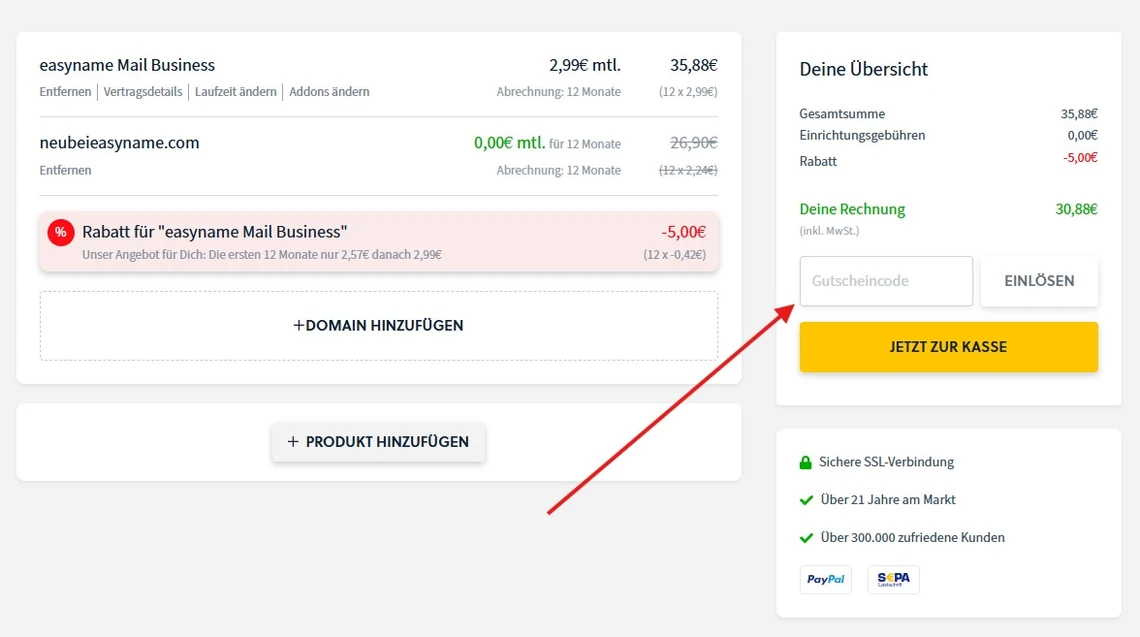
Task: Click the SEPA Lastschrift payment icon
Action: (892, 579)
